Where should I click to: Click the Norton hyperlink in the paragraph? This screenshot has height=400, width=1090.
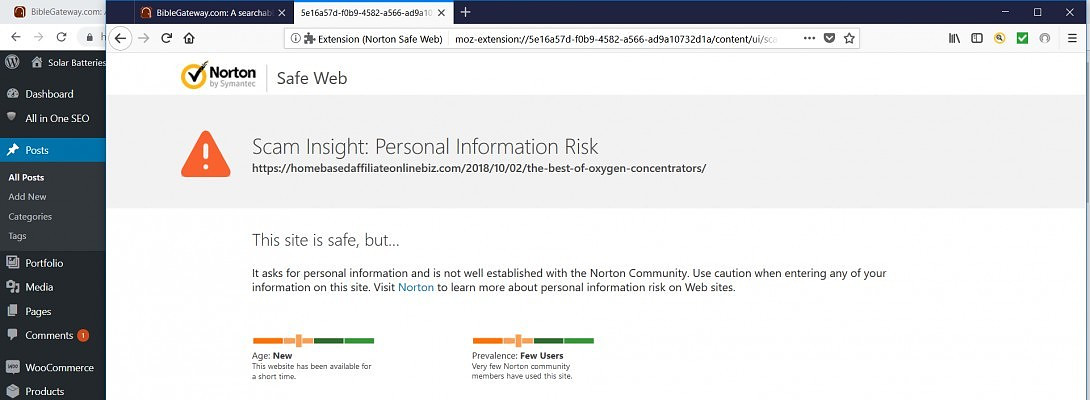point(416,288)
